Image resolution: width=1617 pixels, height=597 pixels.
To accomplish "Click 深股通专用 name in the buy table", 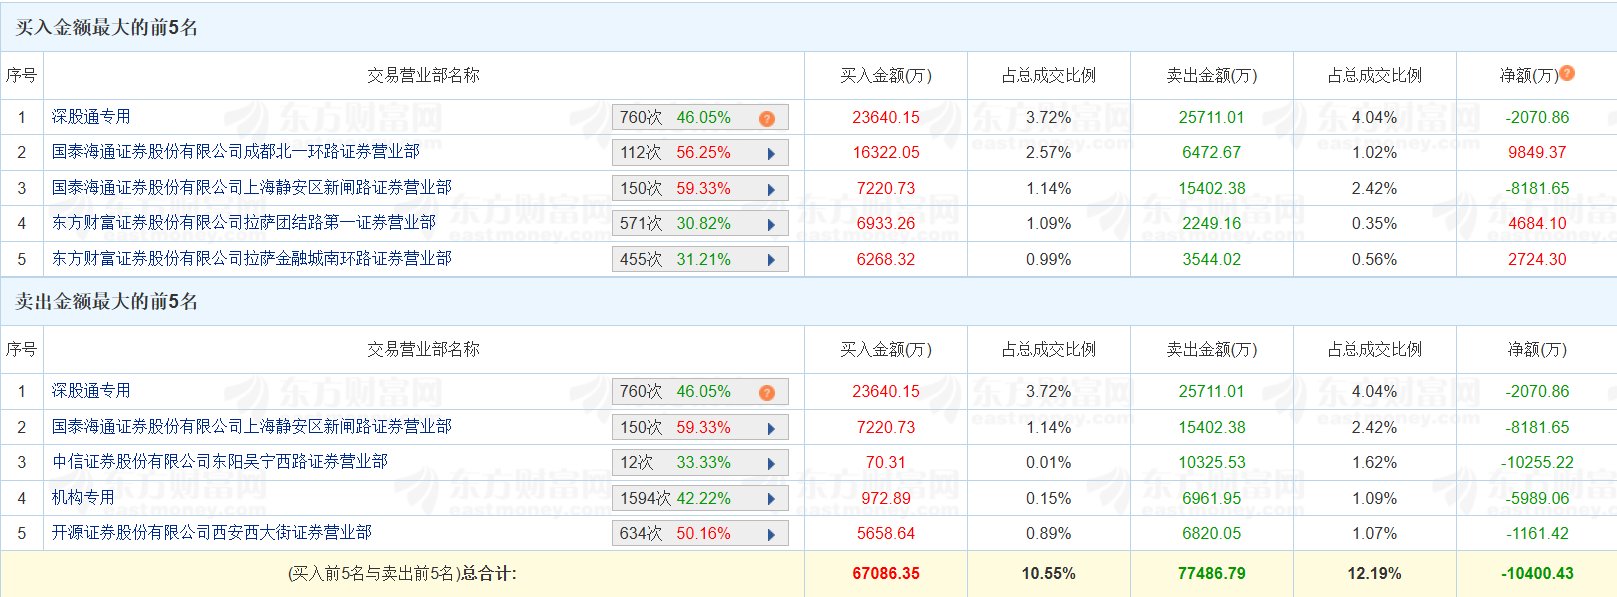I will coord(91,117).
